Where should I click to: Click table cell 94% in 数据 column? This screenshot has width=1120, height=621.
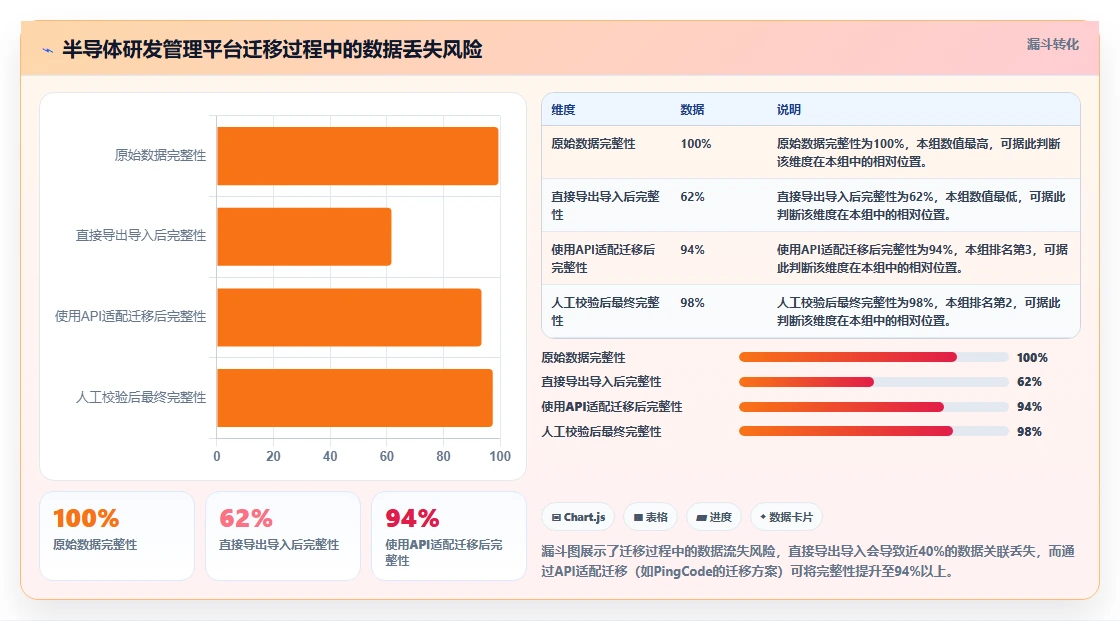692,249
